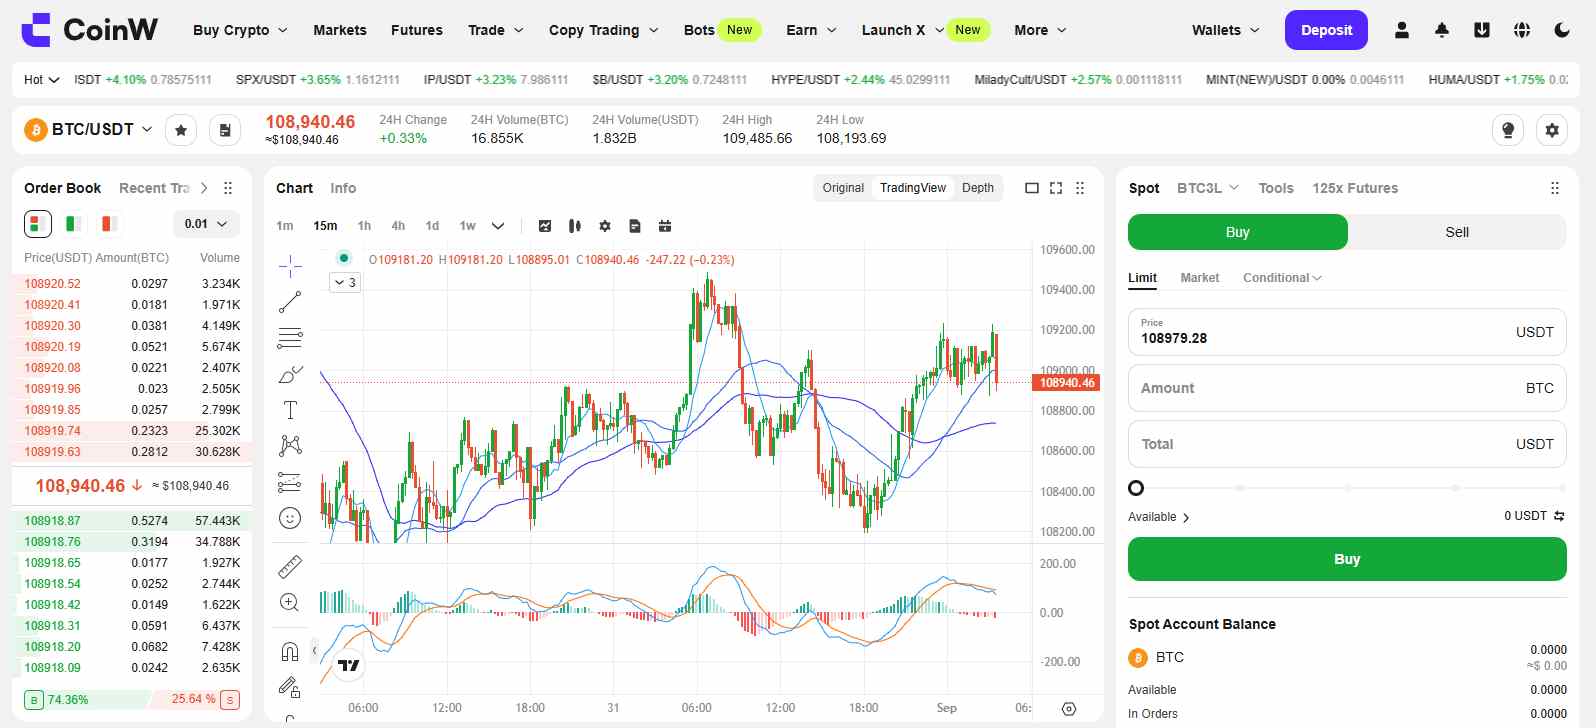Add BTC/USDT to favorites with star
1596x728 pixels.
181,130
